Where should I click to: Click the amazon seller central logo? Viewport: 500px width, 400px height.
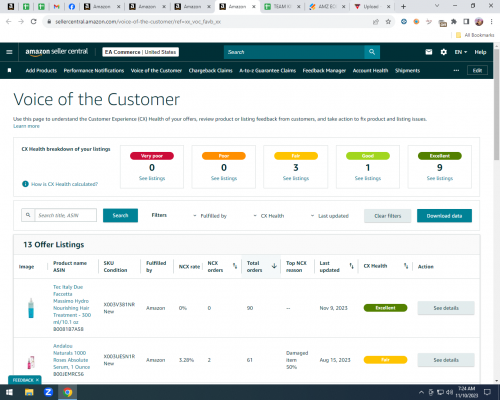point(57,52)
